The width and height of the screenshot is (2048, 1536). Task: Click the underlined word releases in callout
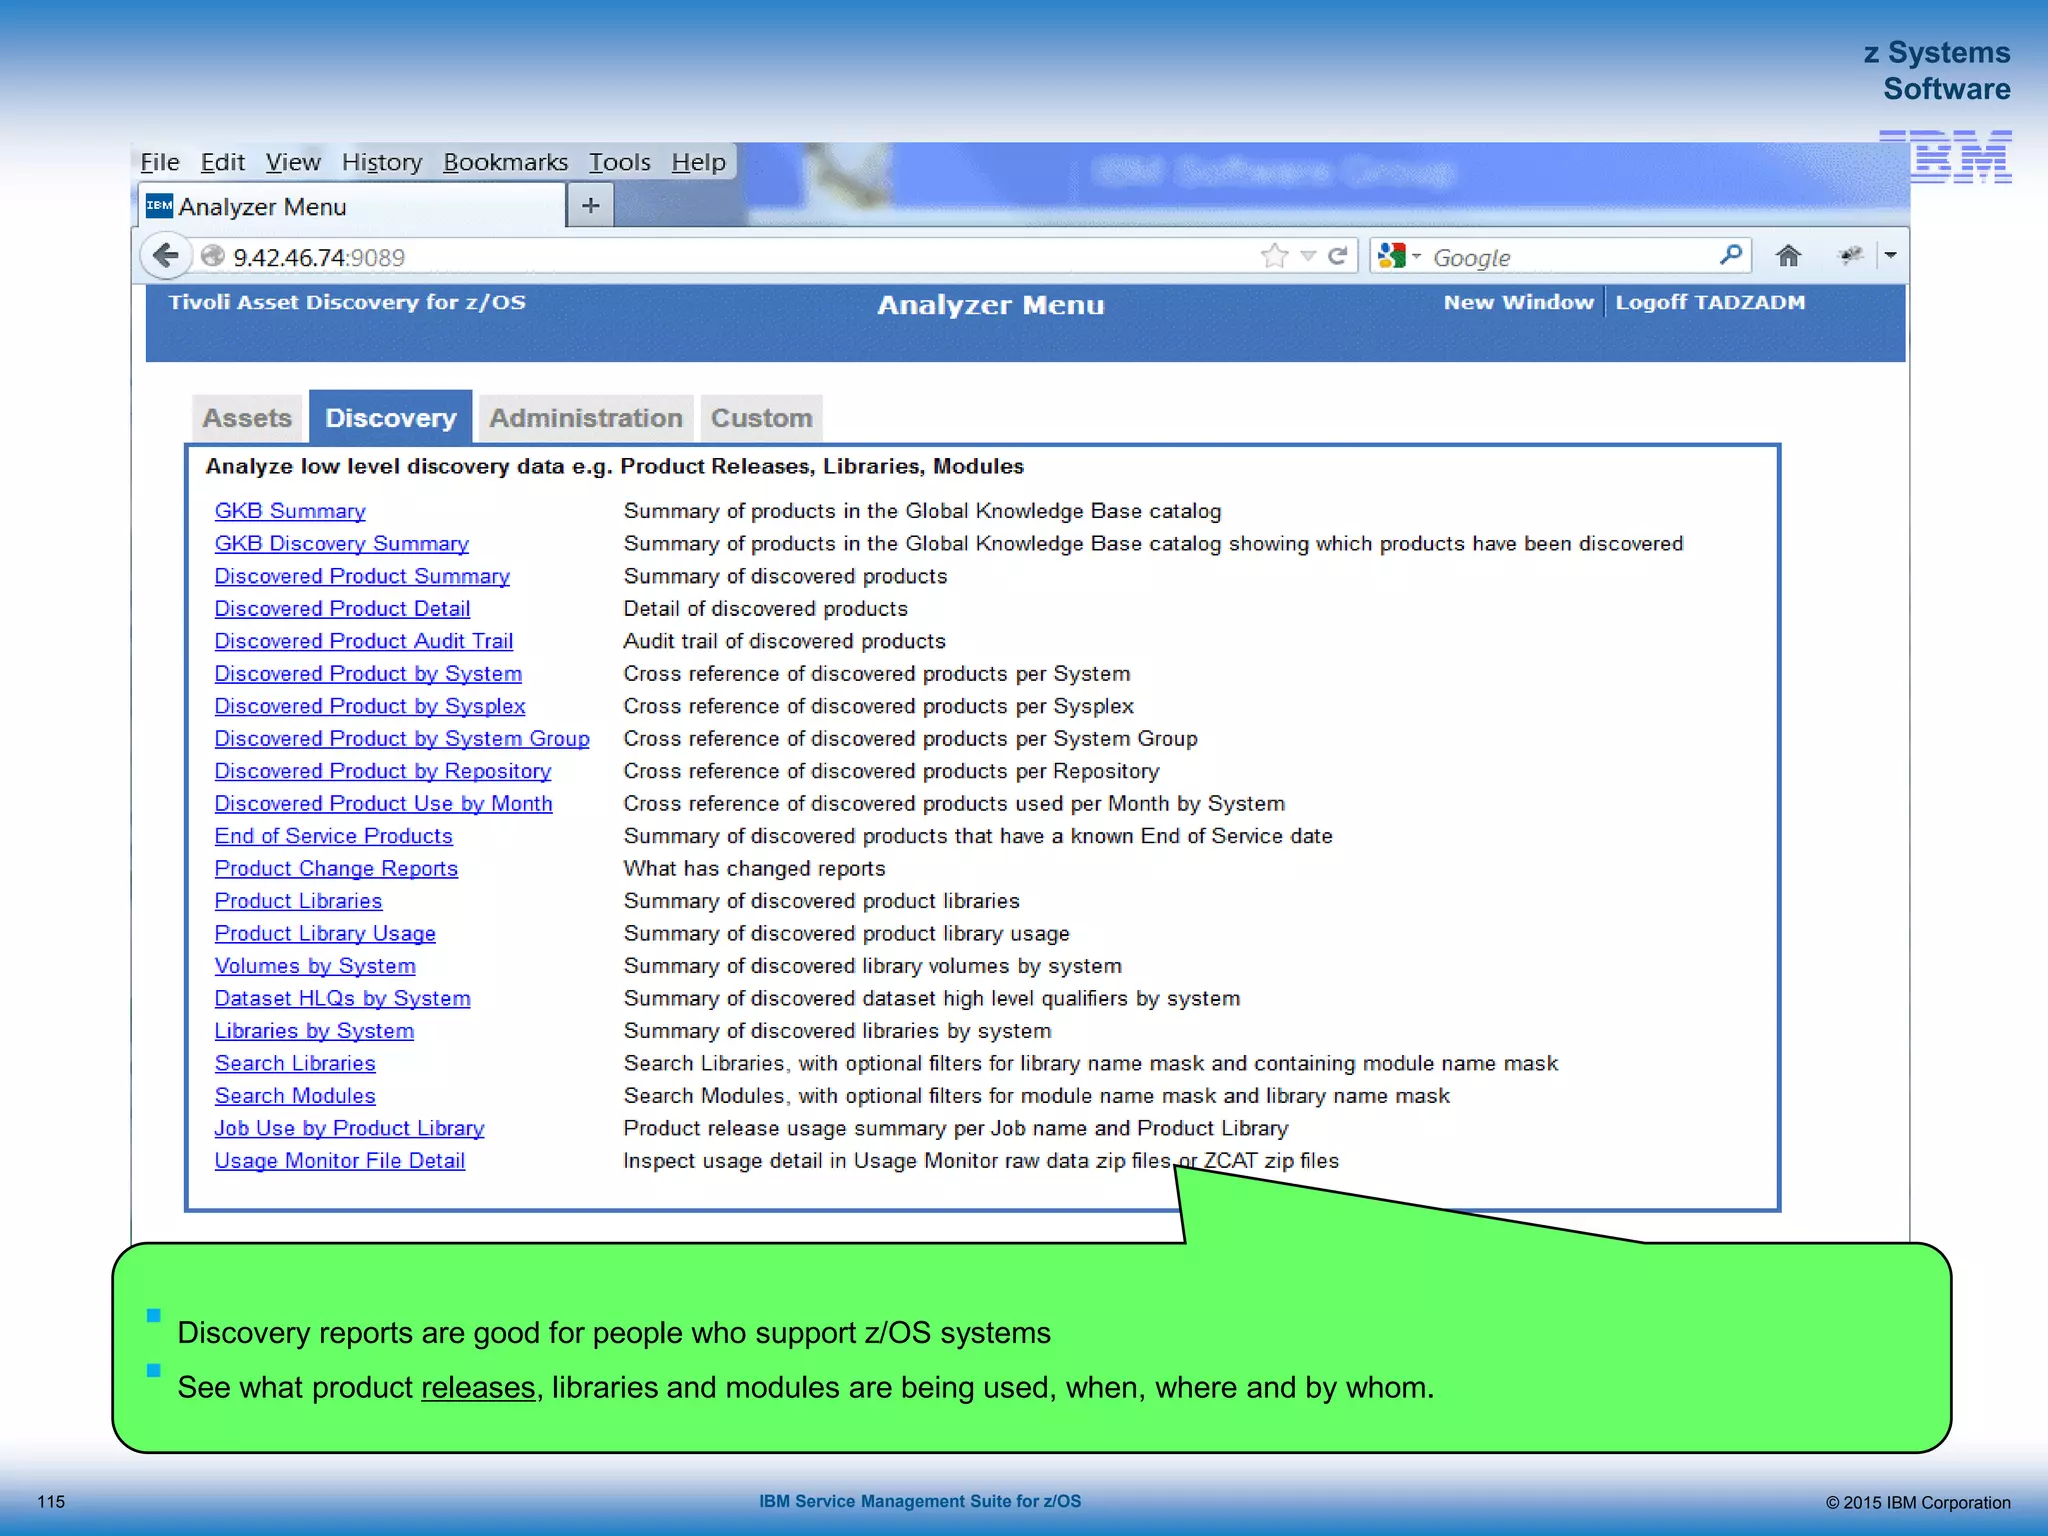[478, 1388]
